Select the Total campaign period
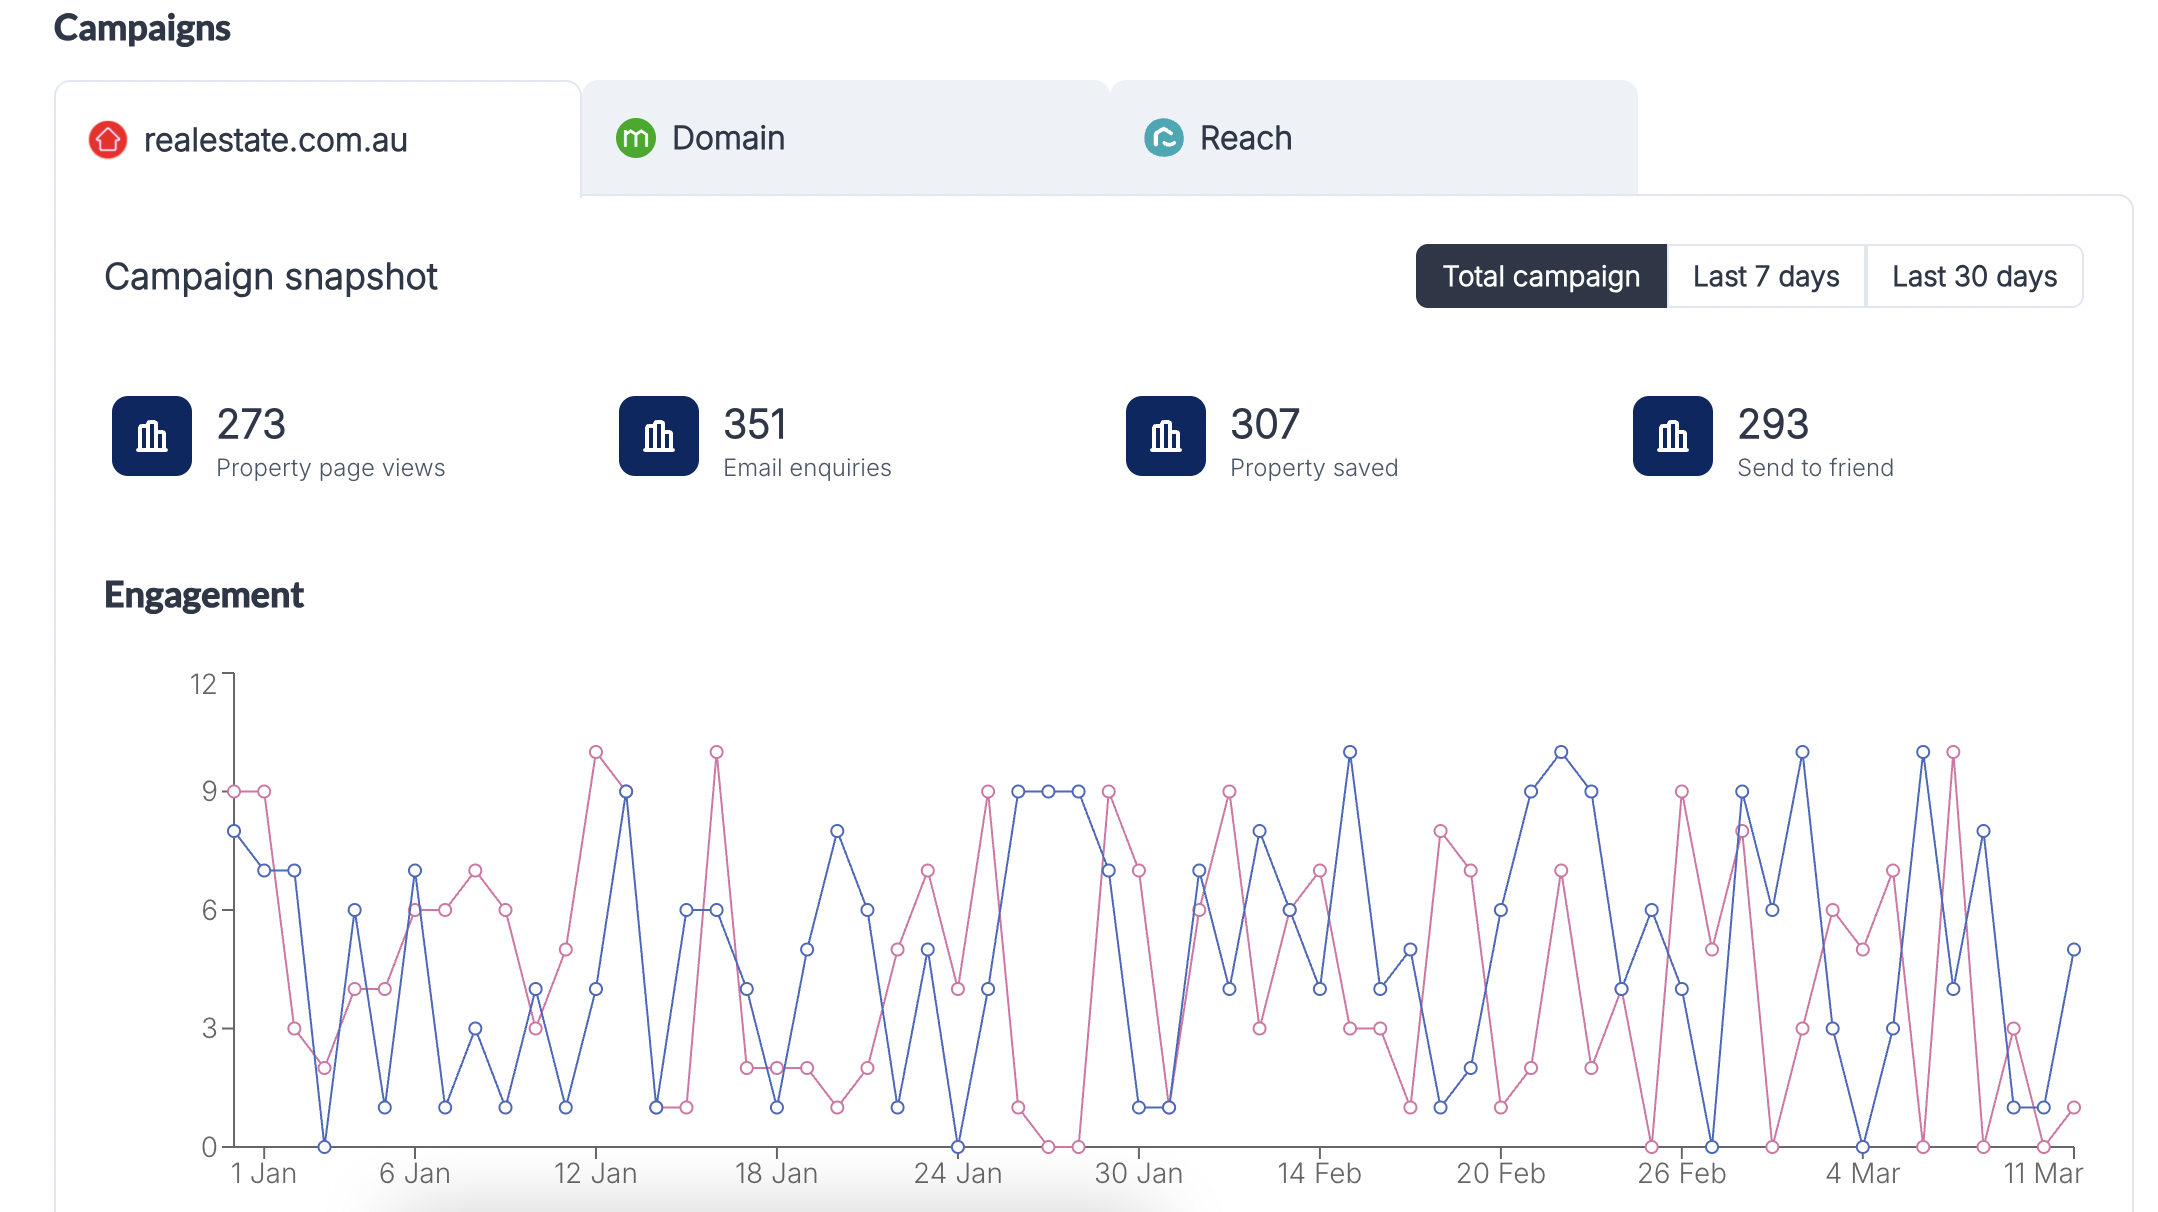 click(x=1541, y=276)
